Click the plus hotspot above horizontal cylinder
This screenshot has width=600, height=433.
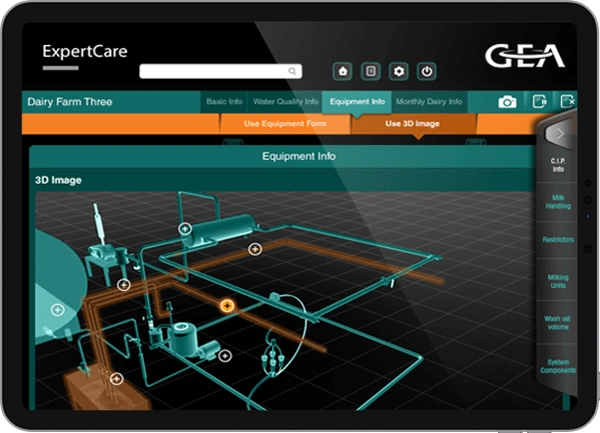click(185, 229)
